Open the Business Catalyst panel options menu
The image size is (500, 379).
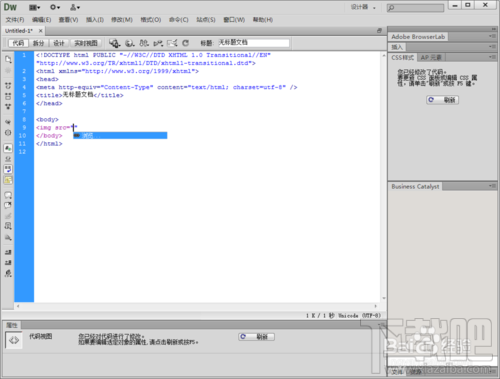(x=492, y=186)
